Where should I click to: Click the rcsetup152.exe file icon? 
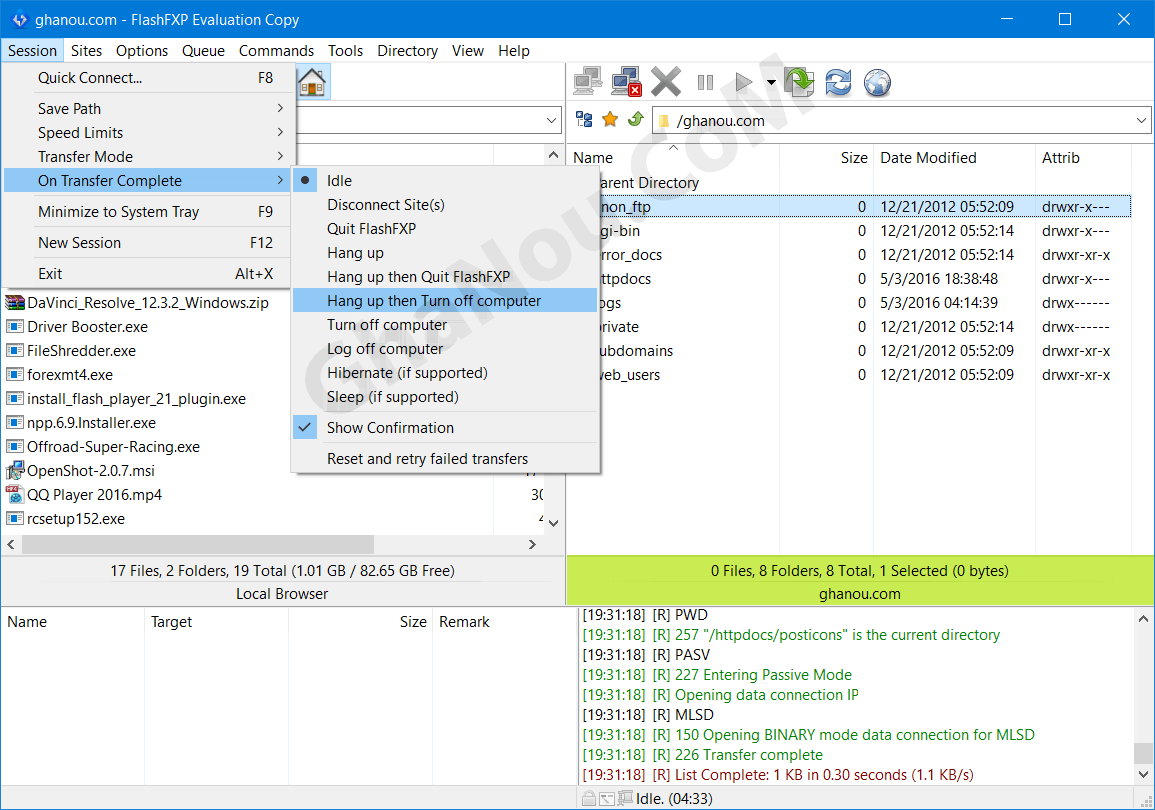click(x=15, y=518)
